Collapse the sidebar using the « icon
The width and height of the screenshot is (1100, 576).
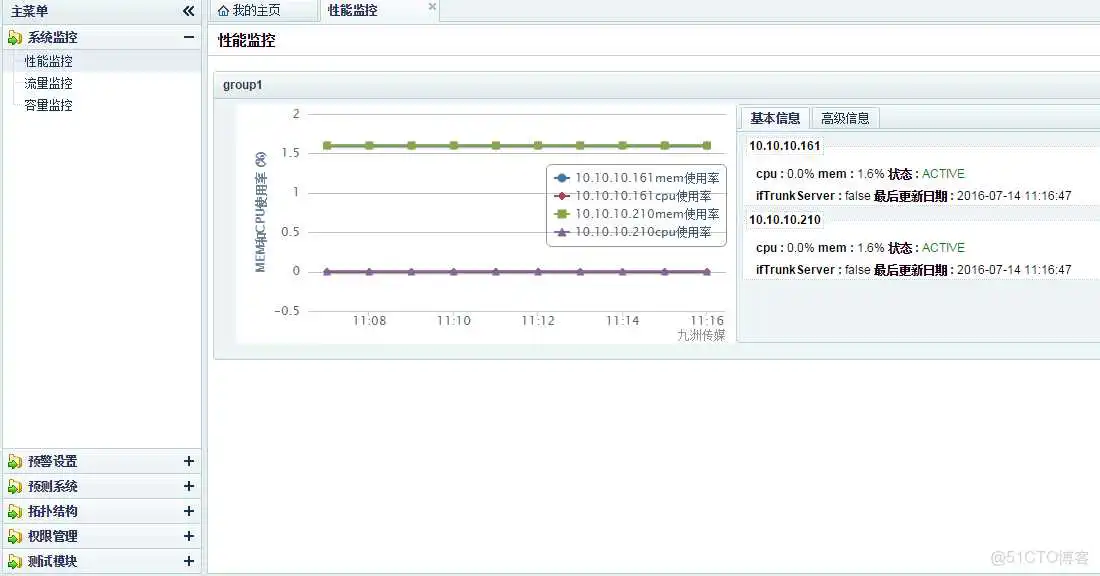(188, 11)
